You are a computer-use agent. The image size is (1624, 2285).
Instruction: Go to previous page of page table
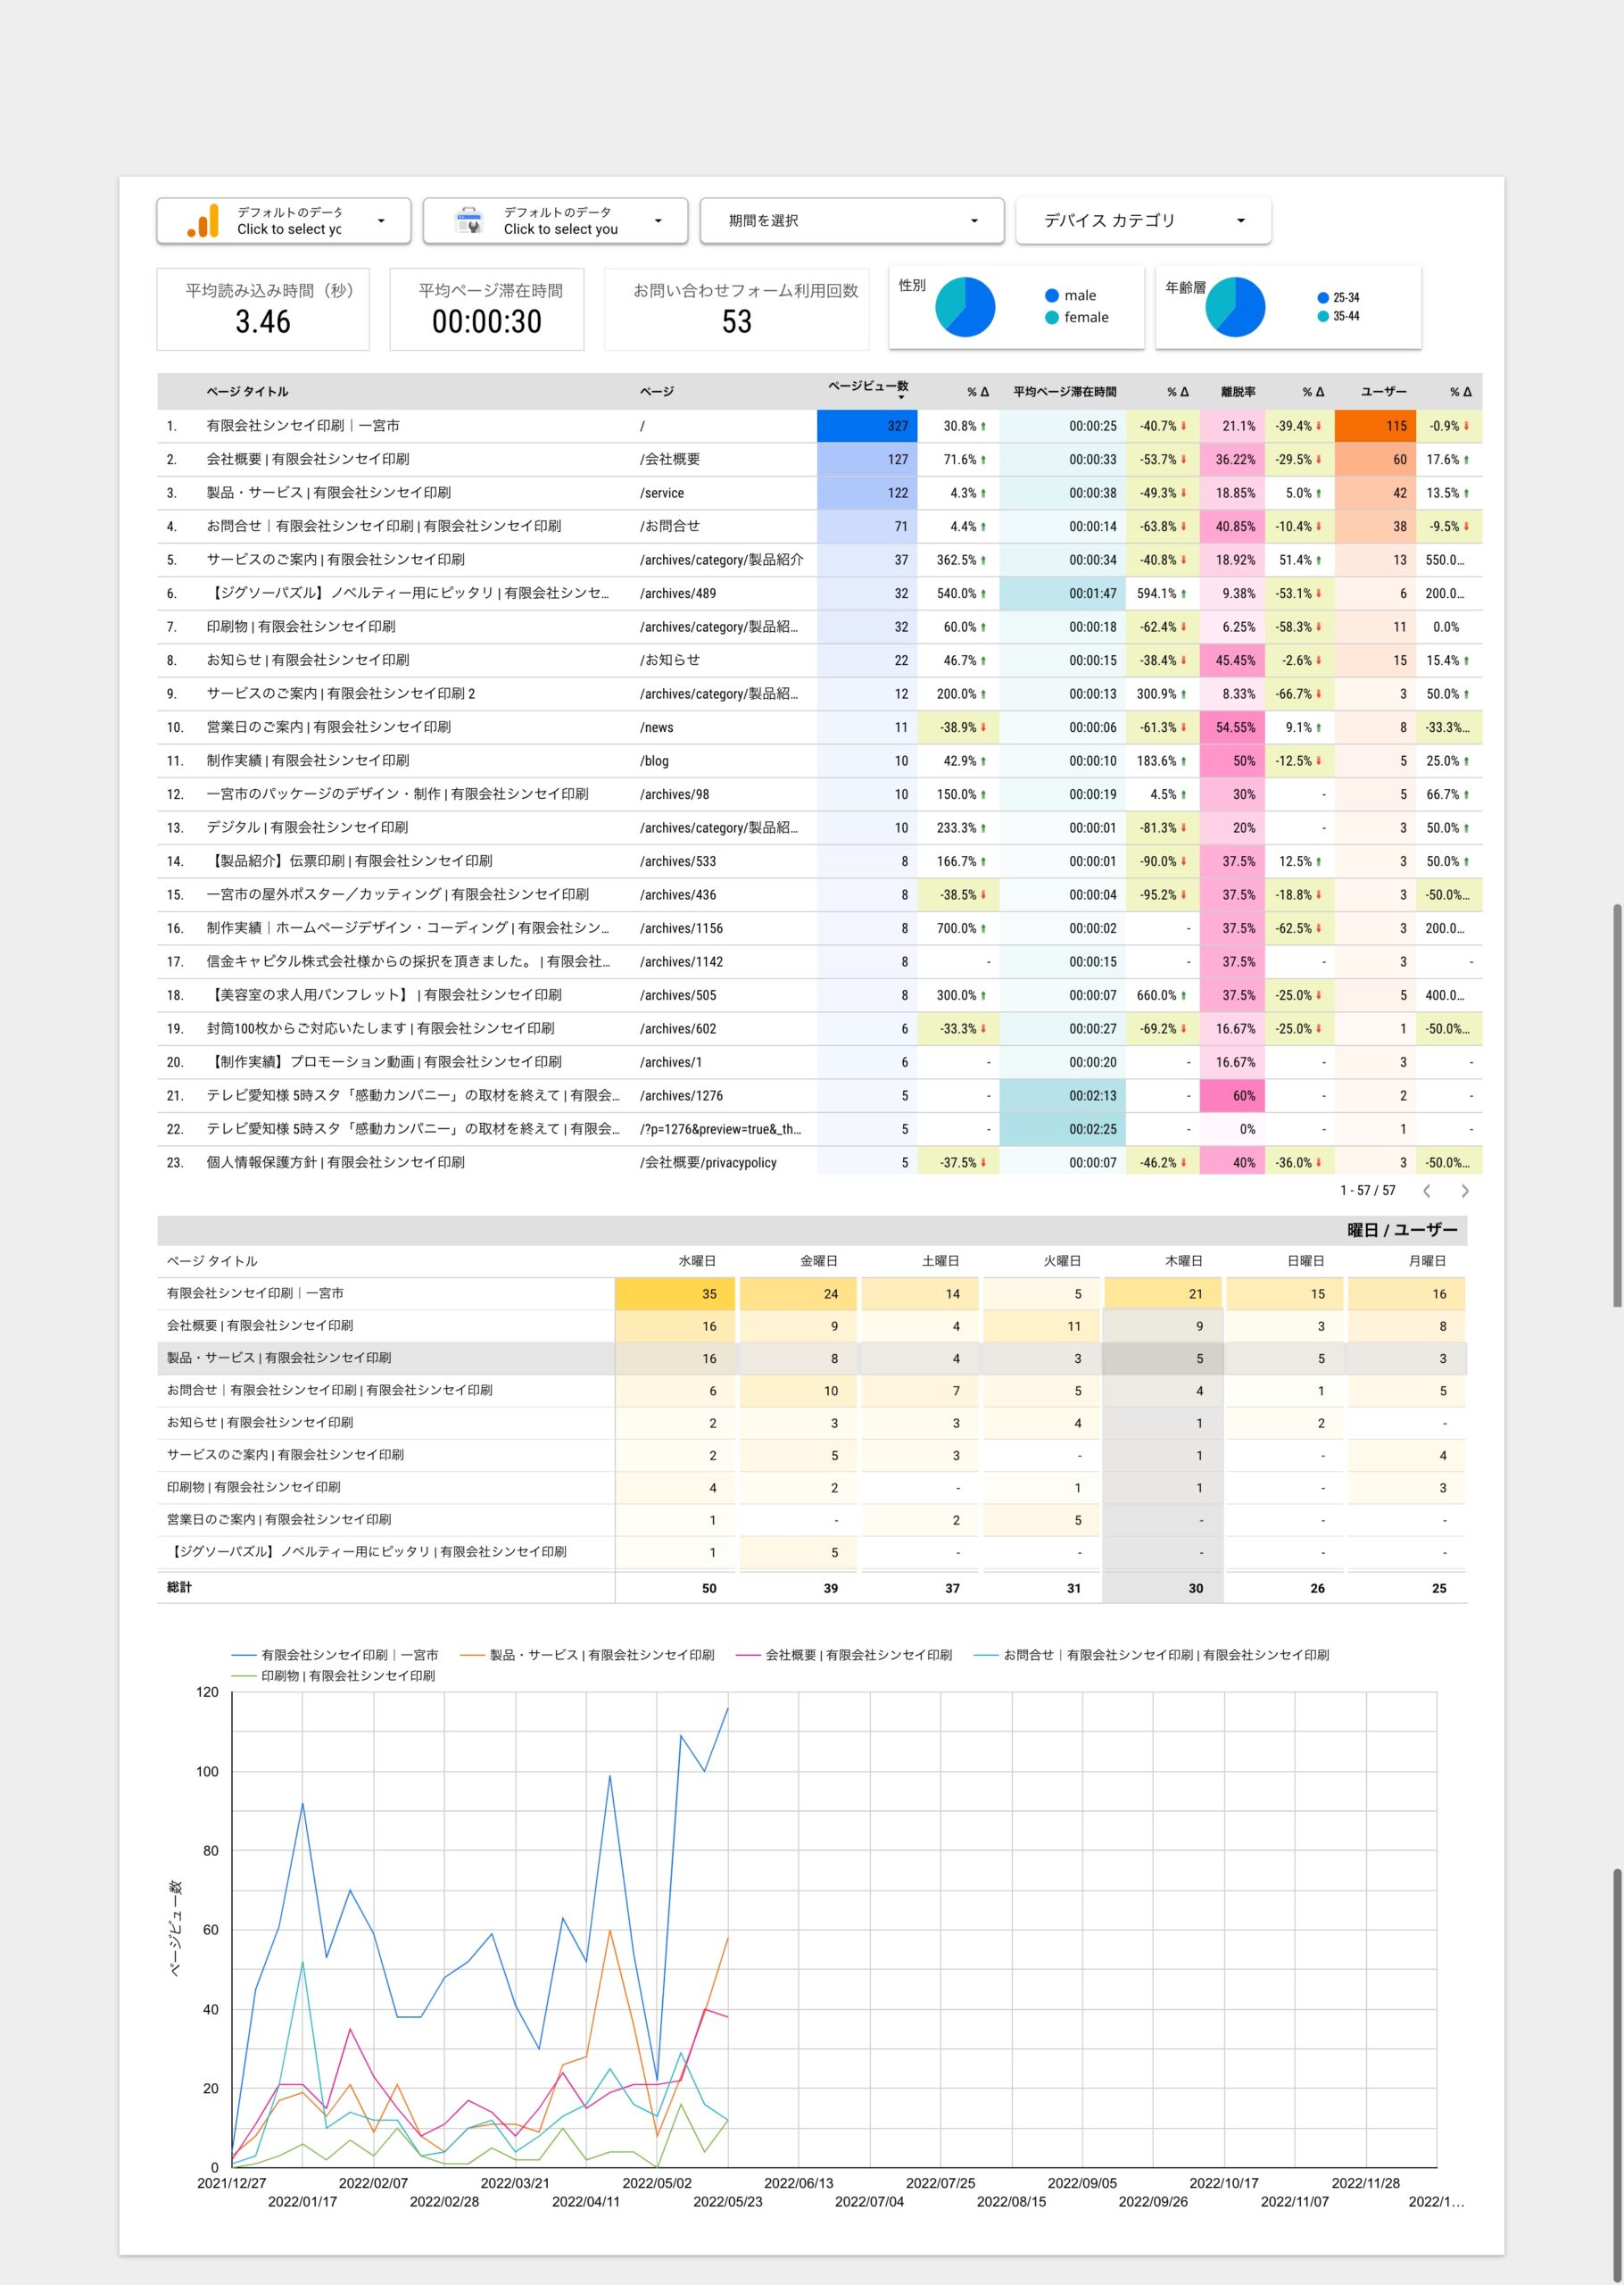1427,1190
